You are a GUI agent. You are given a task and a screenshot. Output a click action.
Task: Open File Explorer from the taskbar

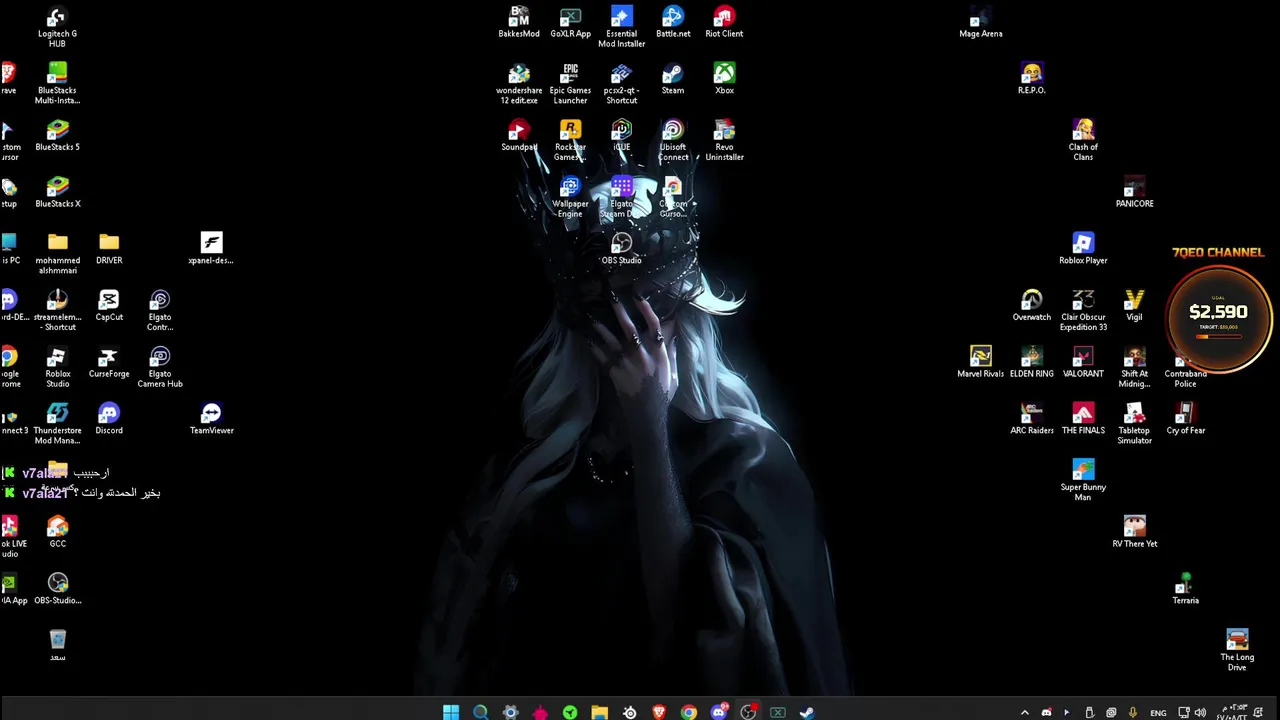pyautogui.click(x=599, y=712)
